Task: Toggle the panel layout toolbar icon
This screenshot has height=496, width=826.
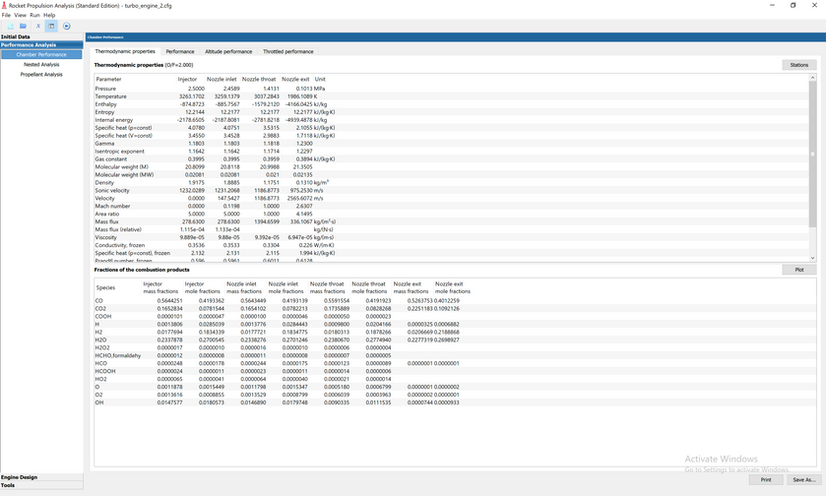Action: pyautogui.click(x=51, y=26)
